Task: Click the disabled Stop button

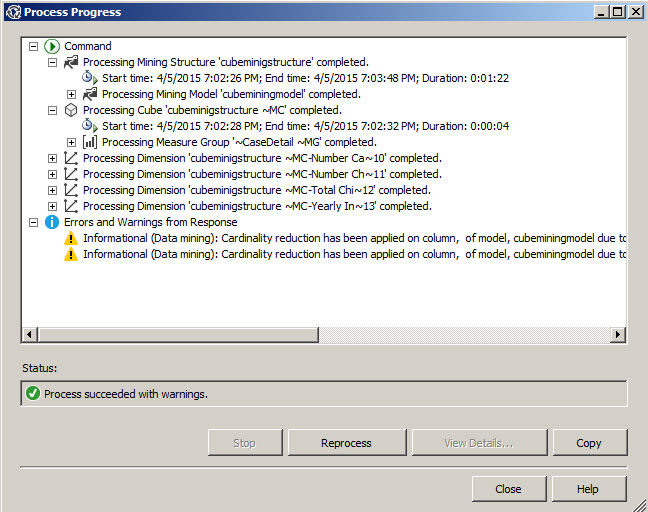Action: [245, 443]
